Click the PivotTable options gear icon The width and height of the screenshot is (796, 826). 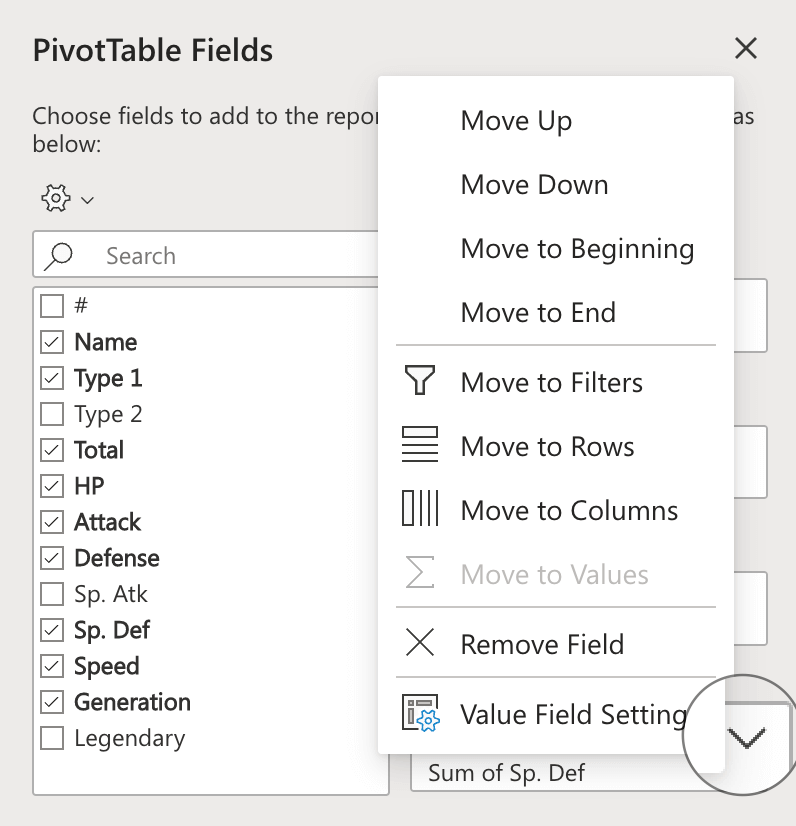tap(55, 198)
